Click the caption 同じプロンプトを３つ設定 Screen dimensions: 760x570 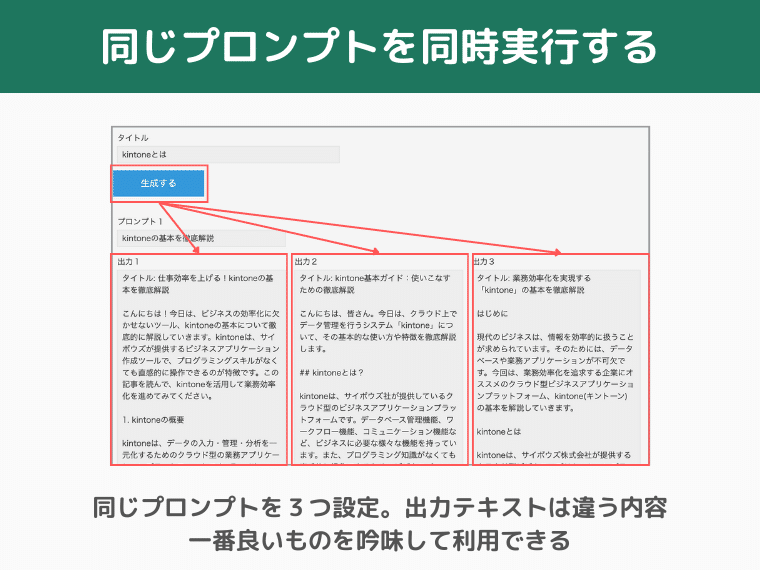click(x=236, y=507)
